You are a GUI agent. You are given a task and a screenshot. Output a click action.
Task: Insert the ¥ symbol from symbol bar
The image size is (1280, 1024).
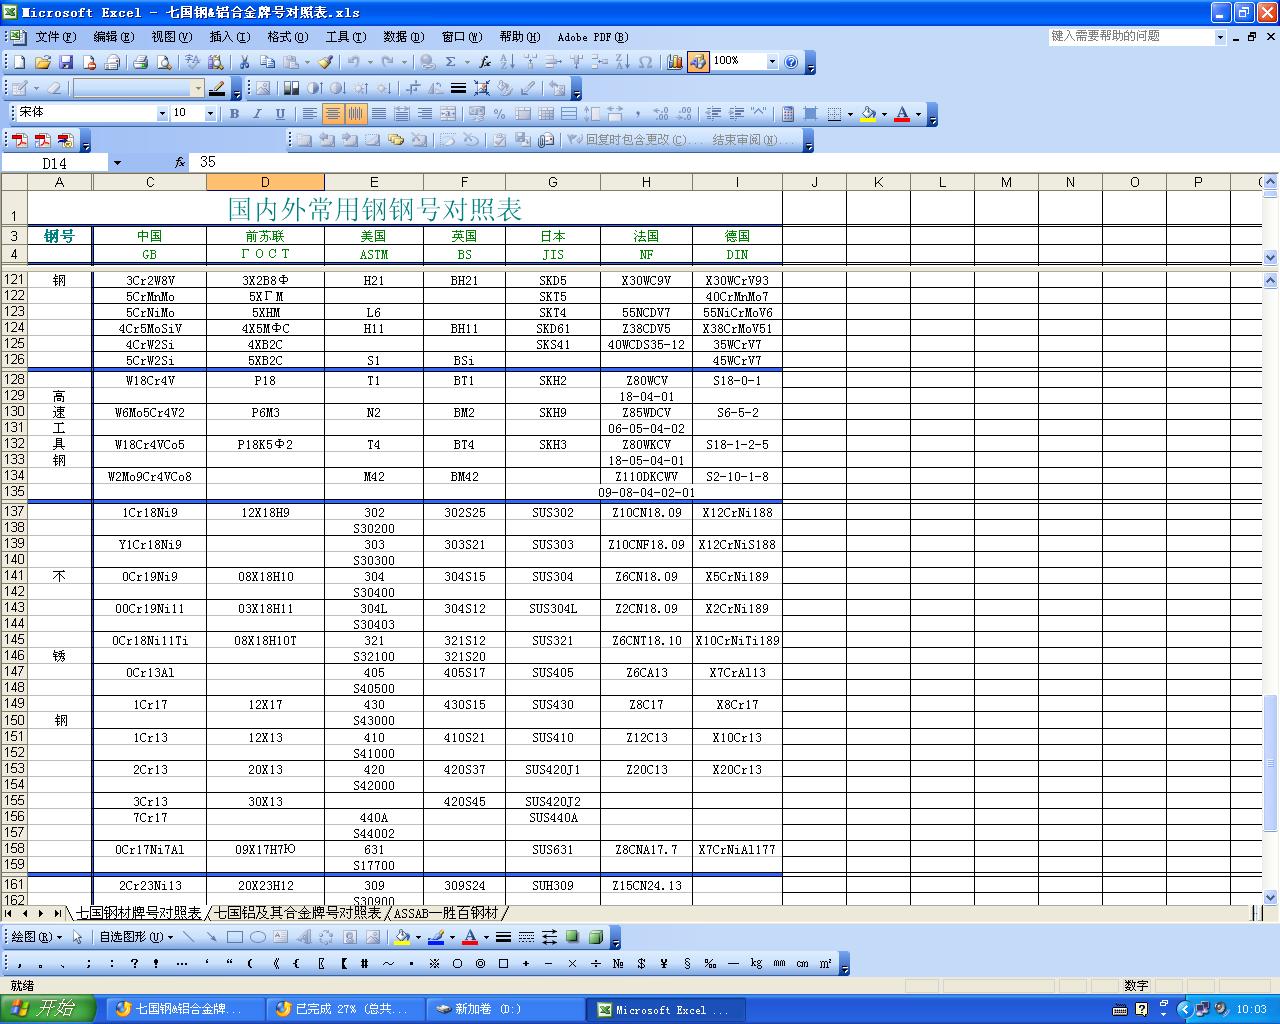[664, 964]
